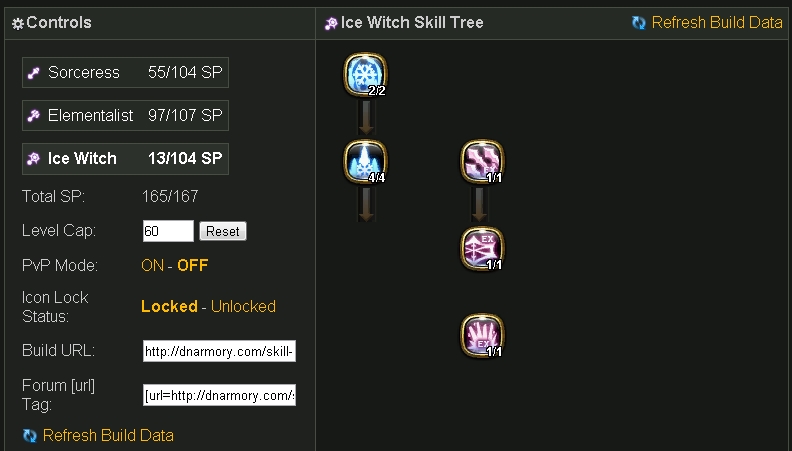Select the ice spikes skill icon 4/4
Image resolution: width=792 pixels, height=451 pixels.
point(365,161)
